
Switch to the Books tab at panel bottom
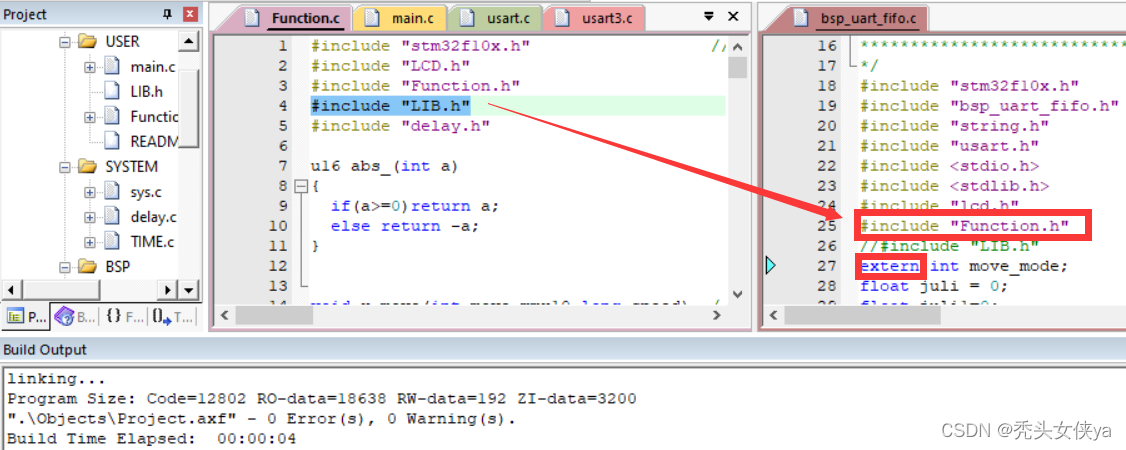(75, 316)
